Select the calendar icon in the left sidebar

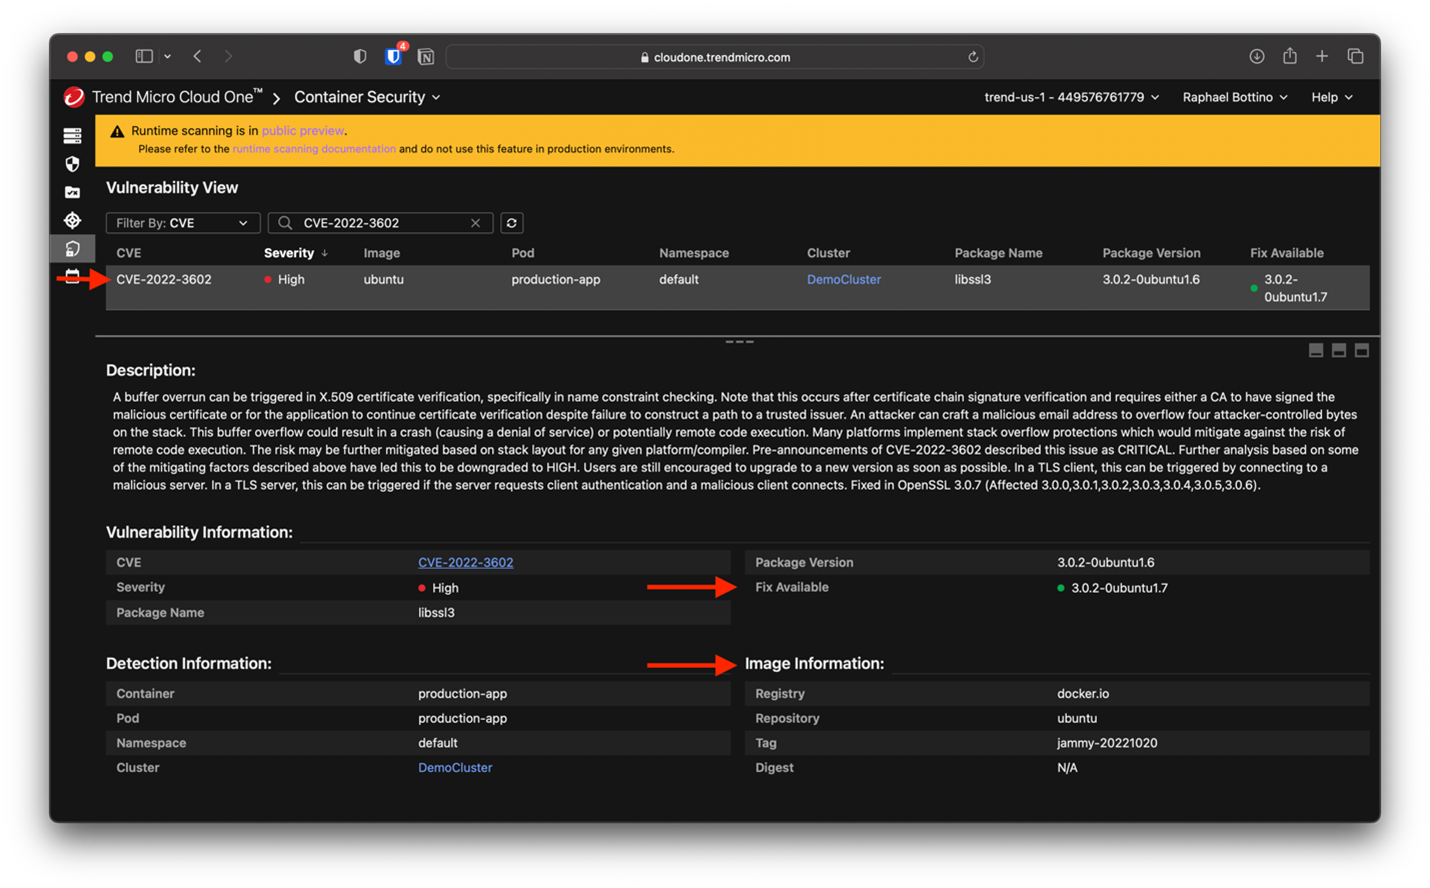72,277
